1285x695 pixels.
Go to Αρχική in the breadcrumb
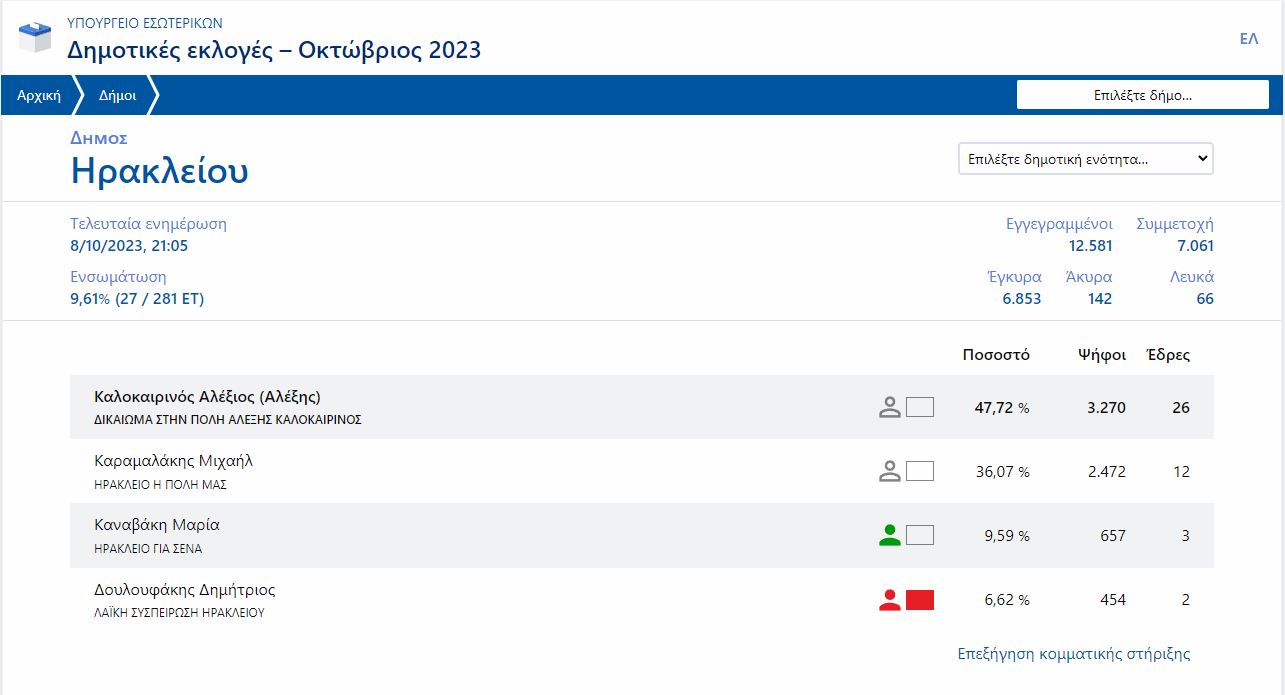click(x=39, y=96)
